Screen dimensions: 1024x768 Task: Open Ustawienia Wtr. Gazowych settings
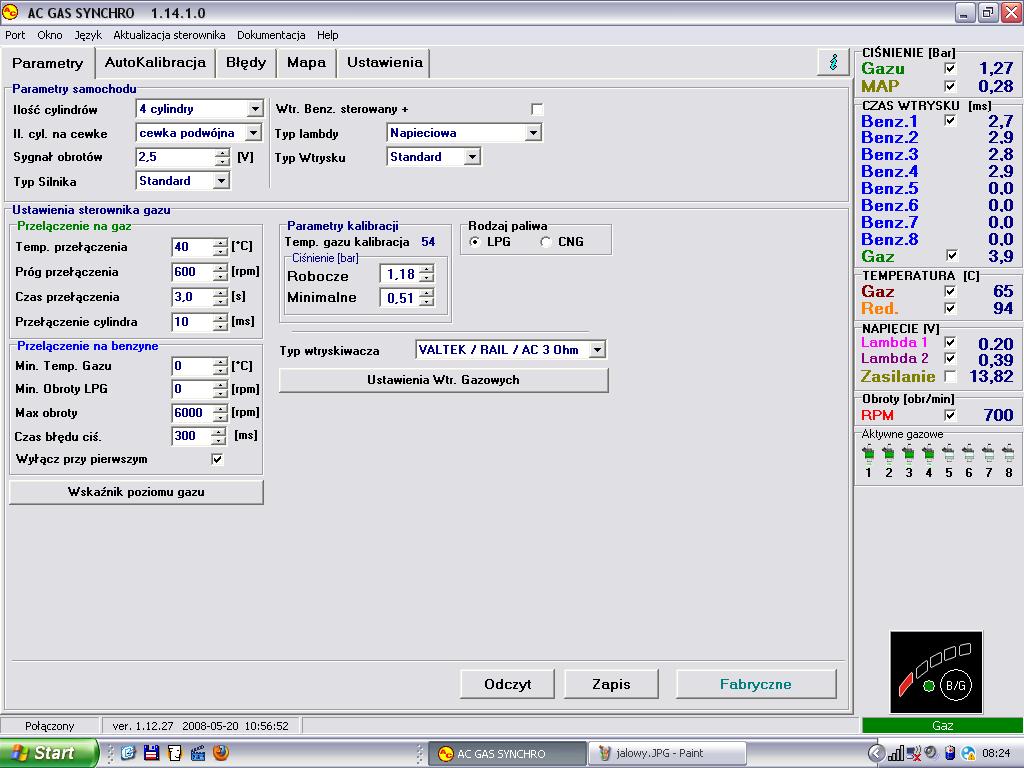pyautogui.click(x=443, y=380)
